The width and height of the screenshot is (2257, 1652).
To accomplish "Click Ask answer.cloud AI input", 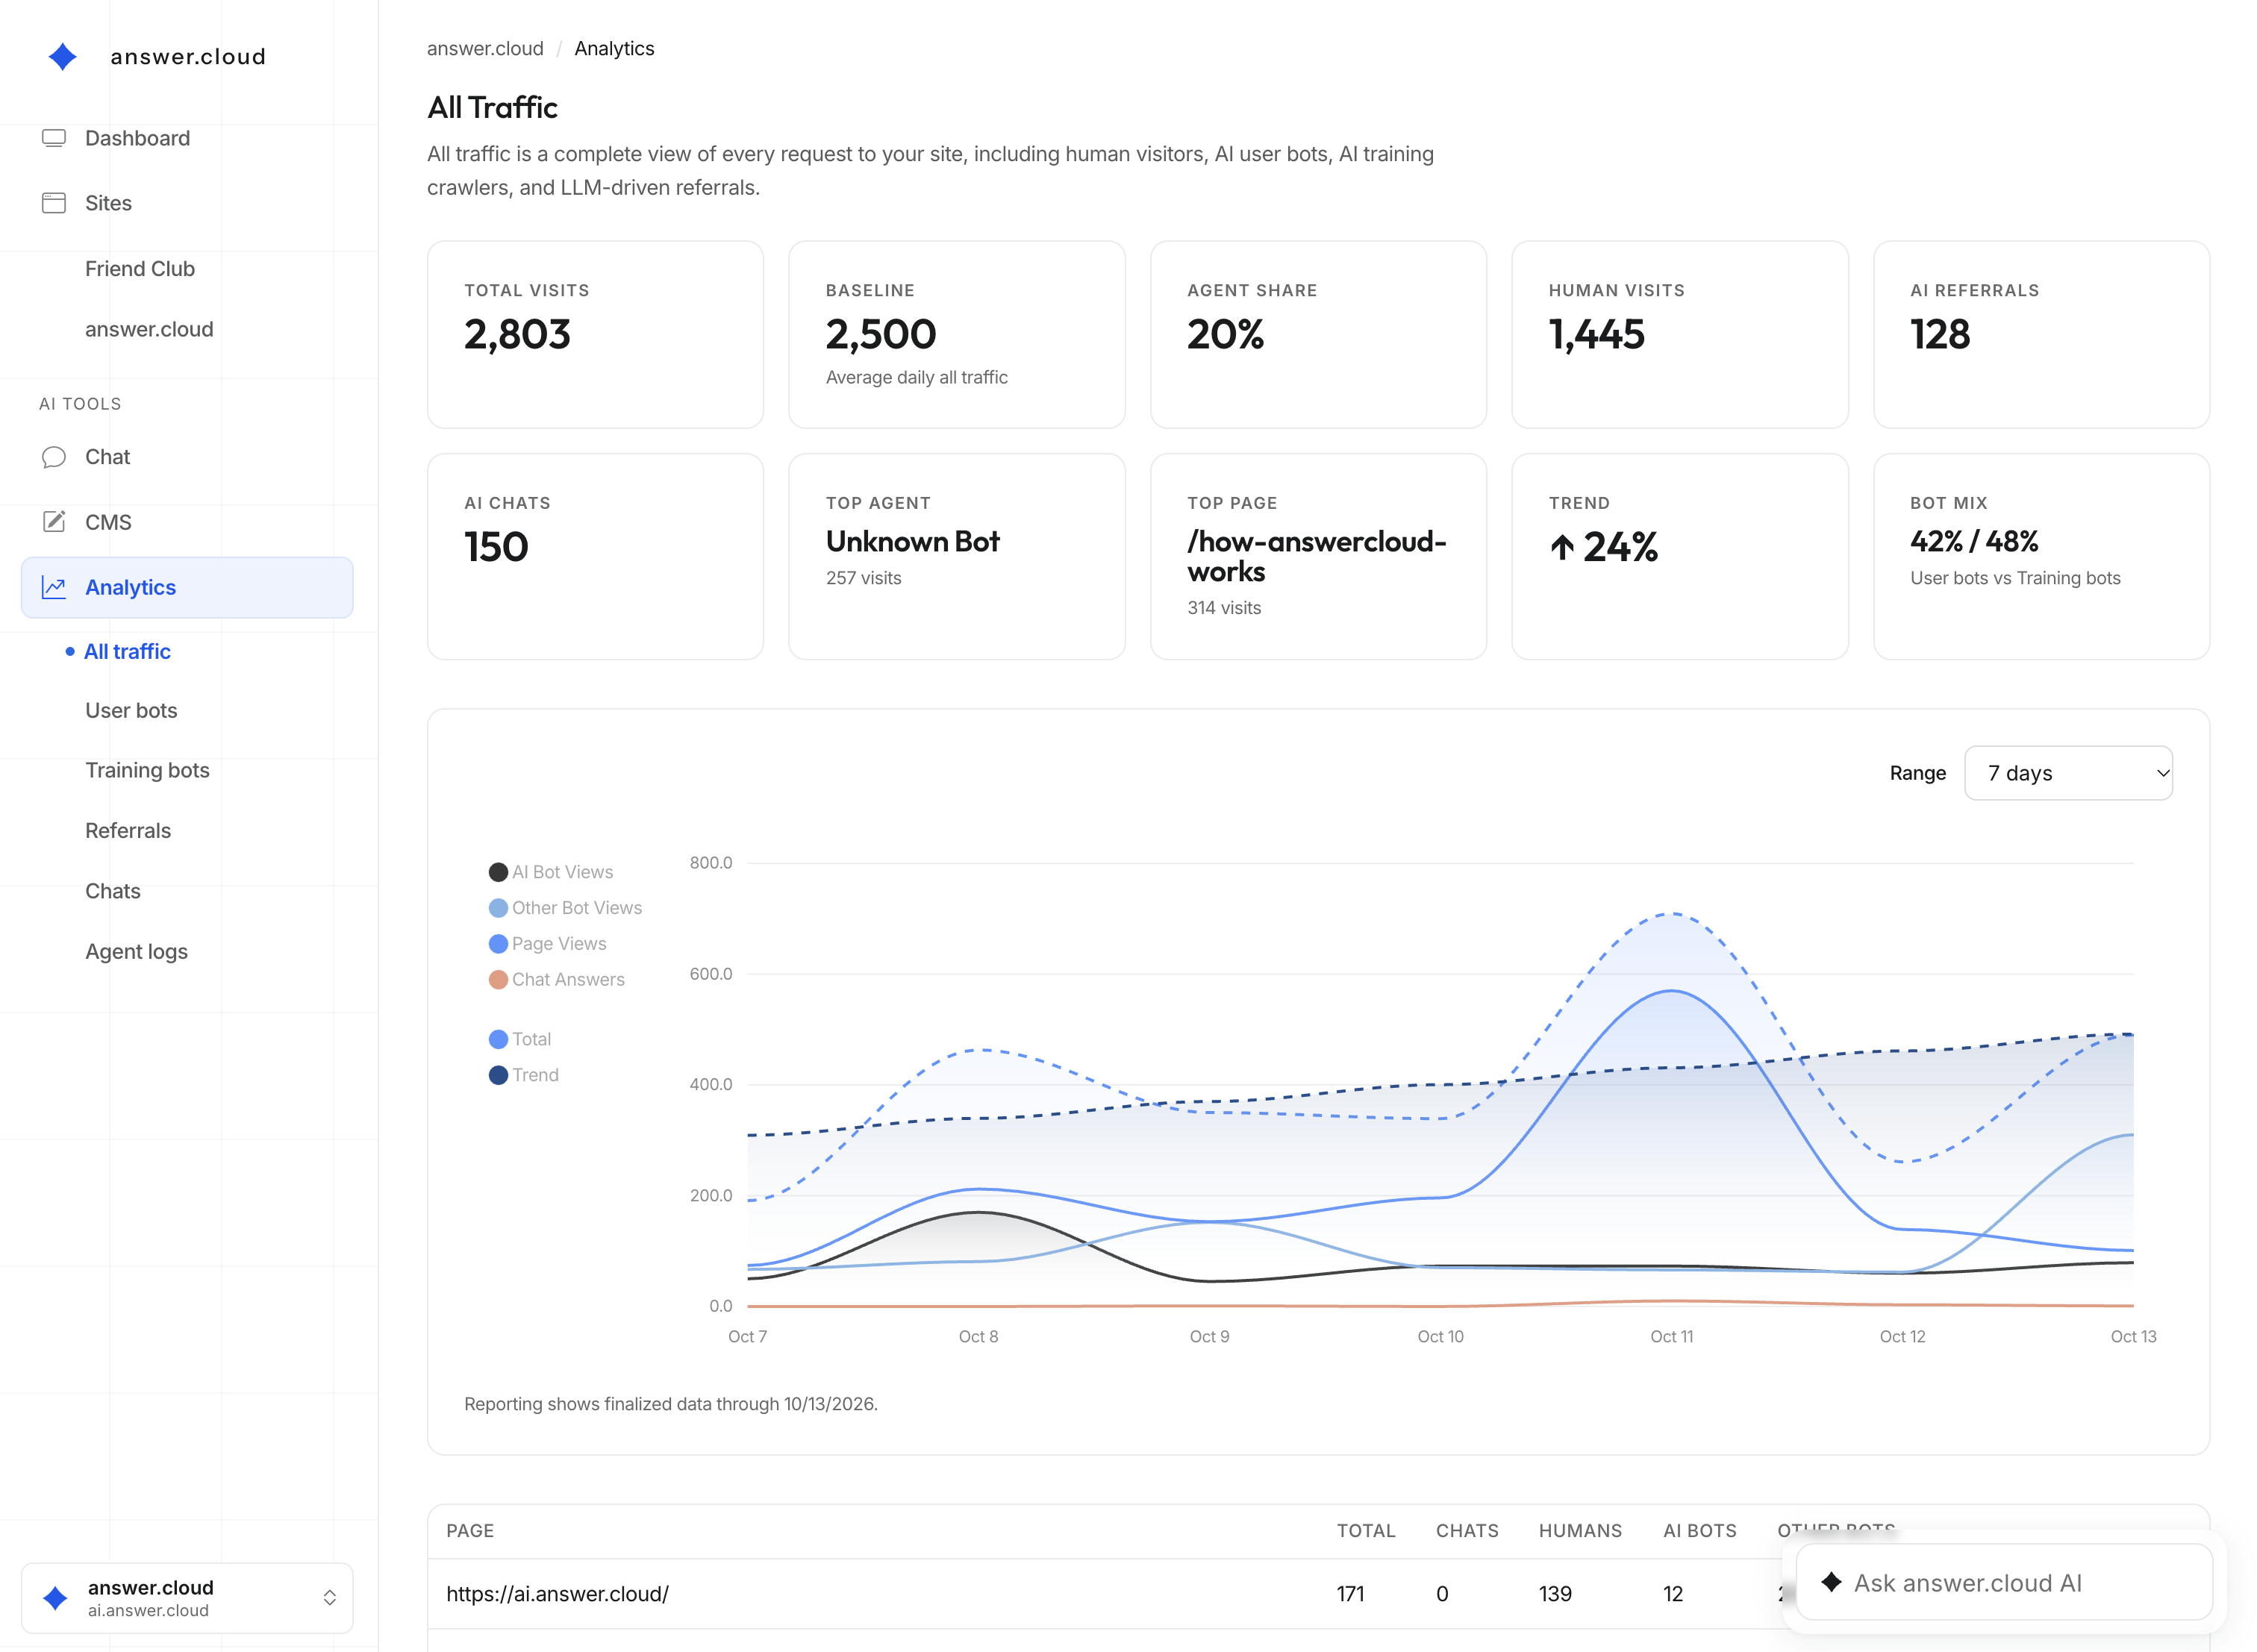I will [2004, 1582].
